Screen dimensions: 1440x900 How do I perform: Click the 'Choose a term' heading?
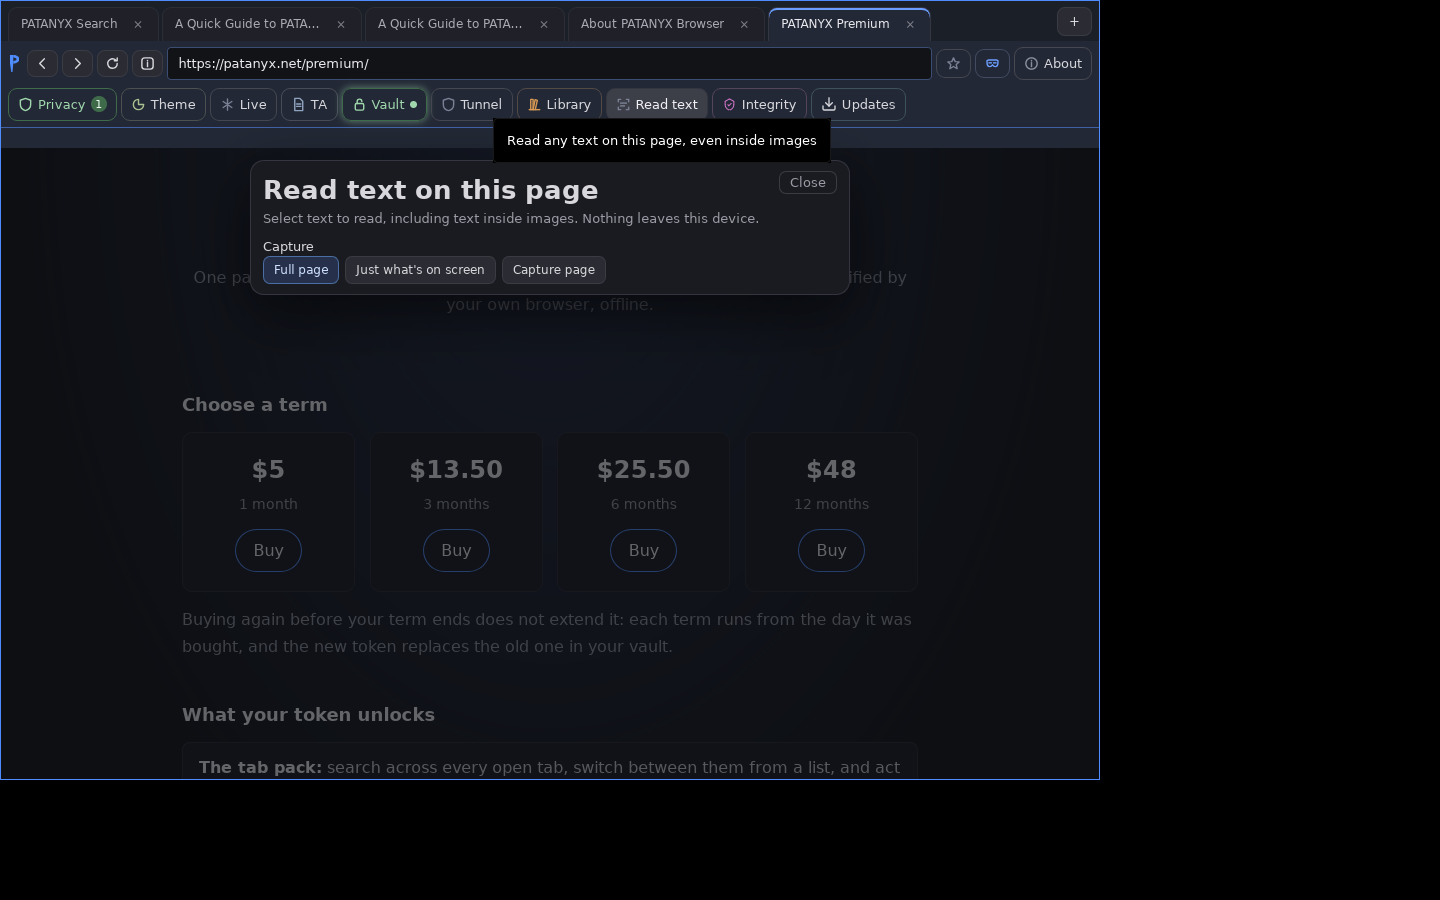coord(254,405)
